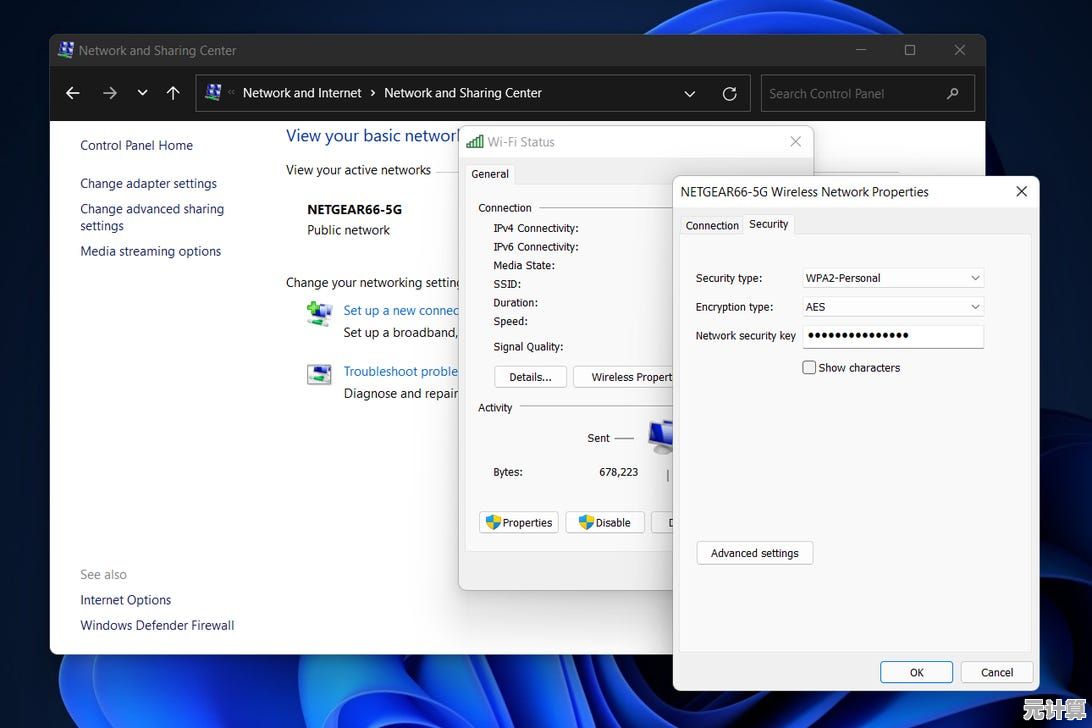This screenshot has height=728, width=1092.
Task: Expand the recent locations chevron beside the navigation arrows
Action: click(x=142, y=92)
